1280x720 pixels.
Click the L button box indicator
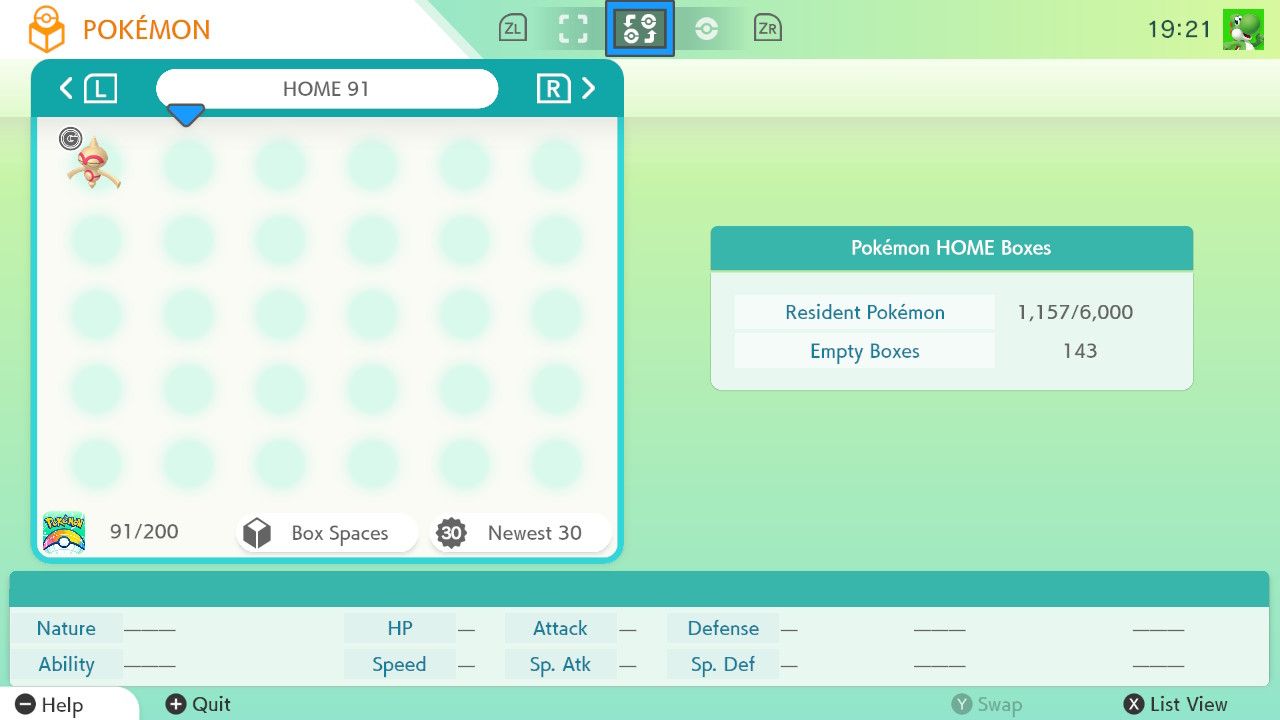(100, 89)
